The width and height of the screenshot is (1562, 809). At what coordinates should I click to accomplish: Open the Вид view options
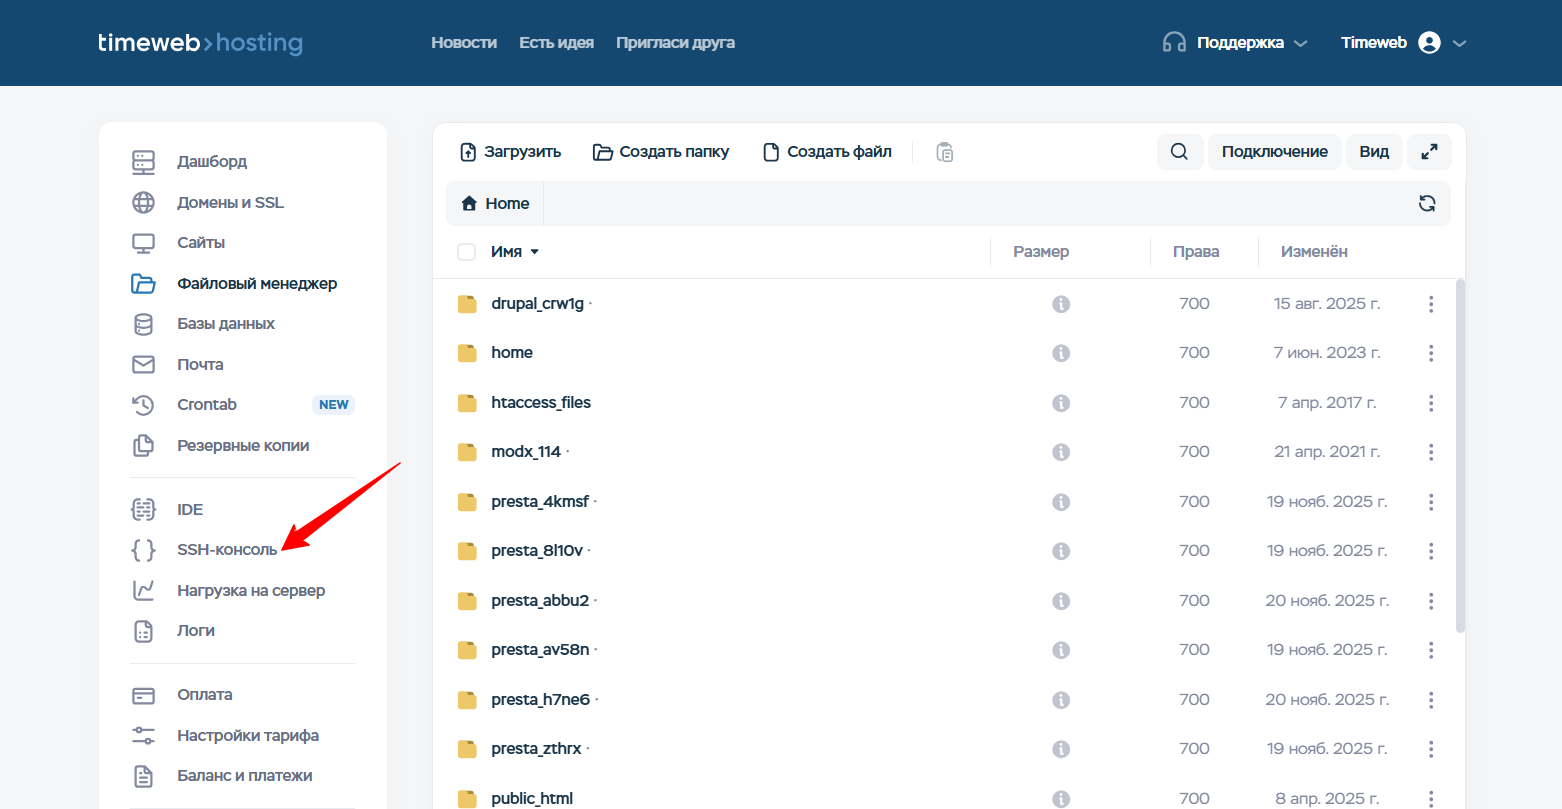pos(1374,152)
